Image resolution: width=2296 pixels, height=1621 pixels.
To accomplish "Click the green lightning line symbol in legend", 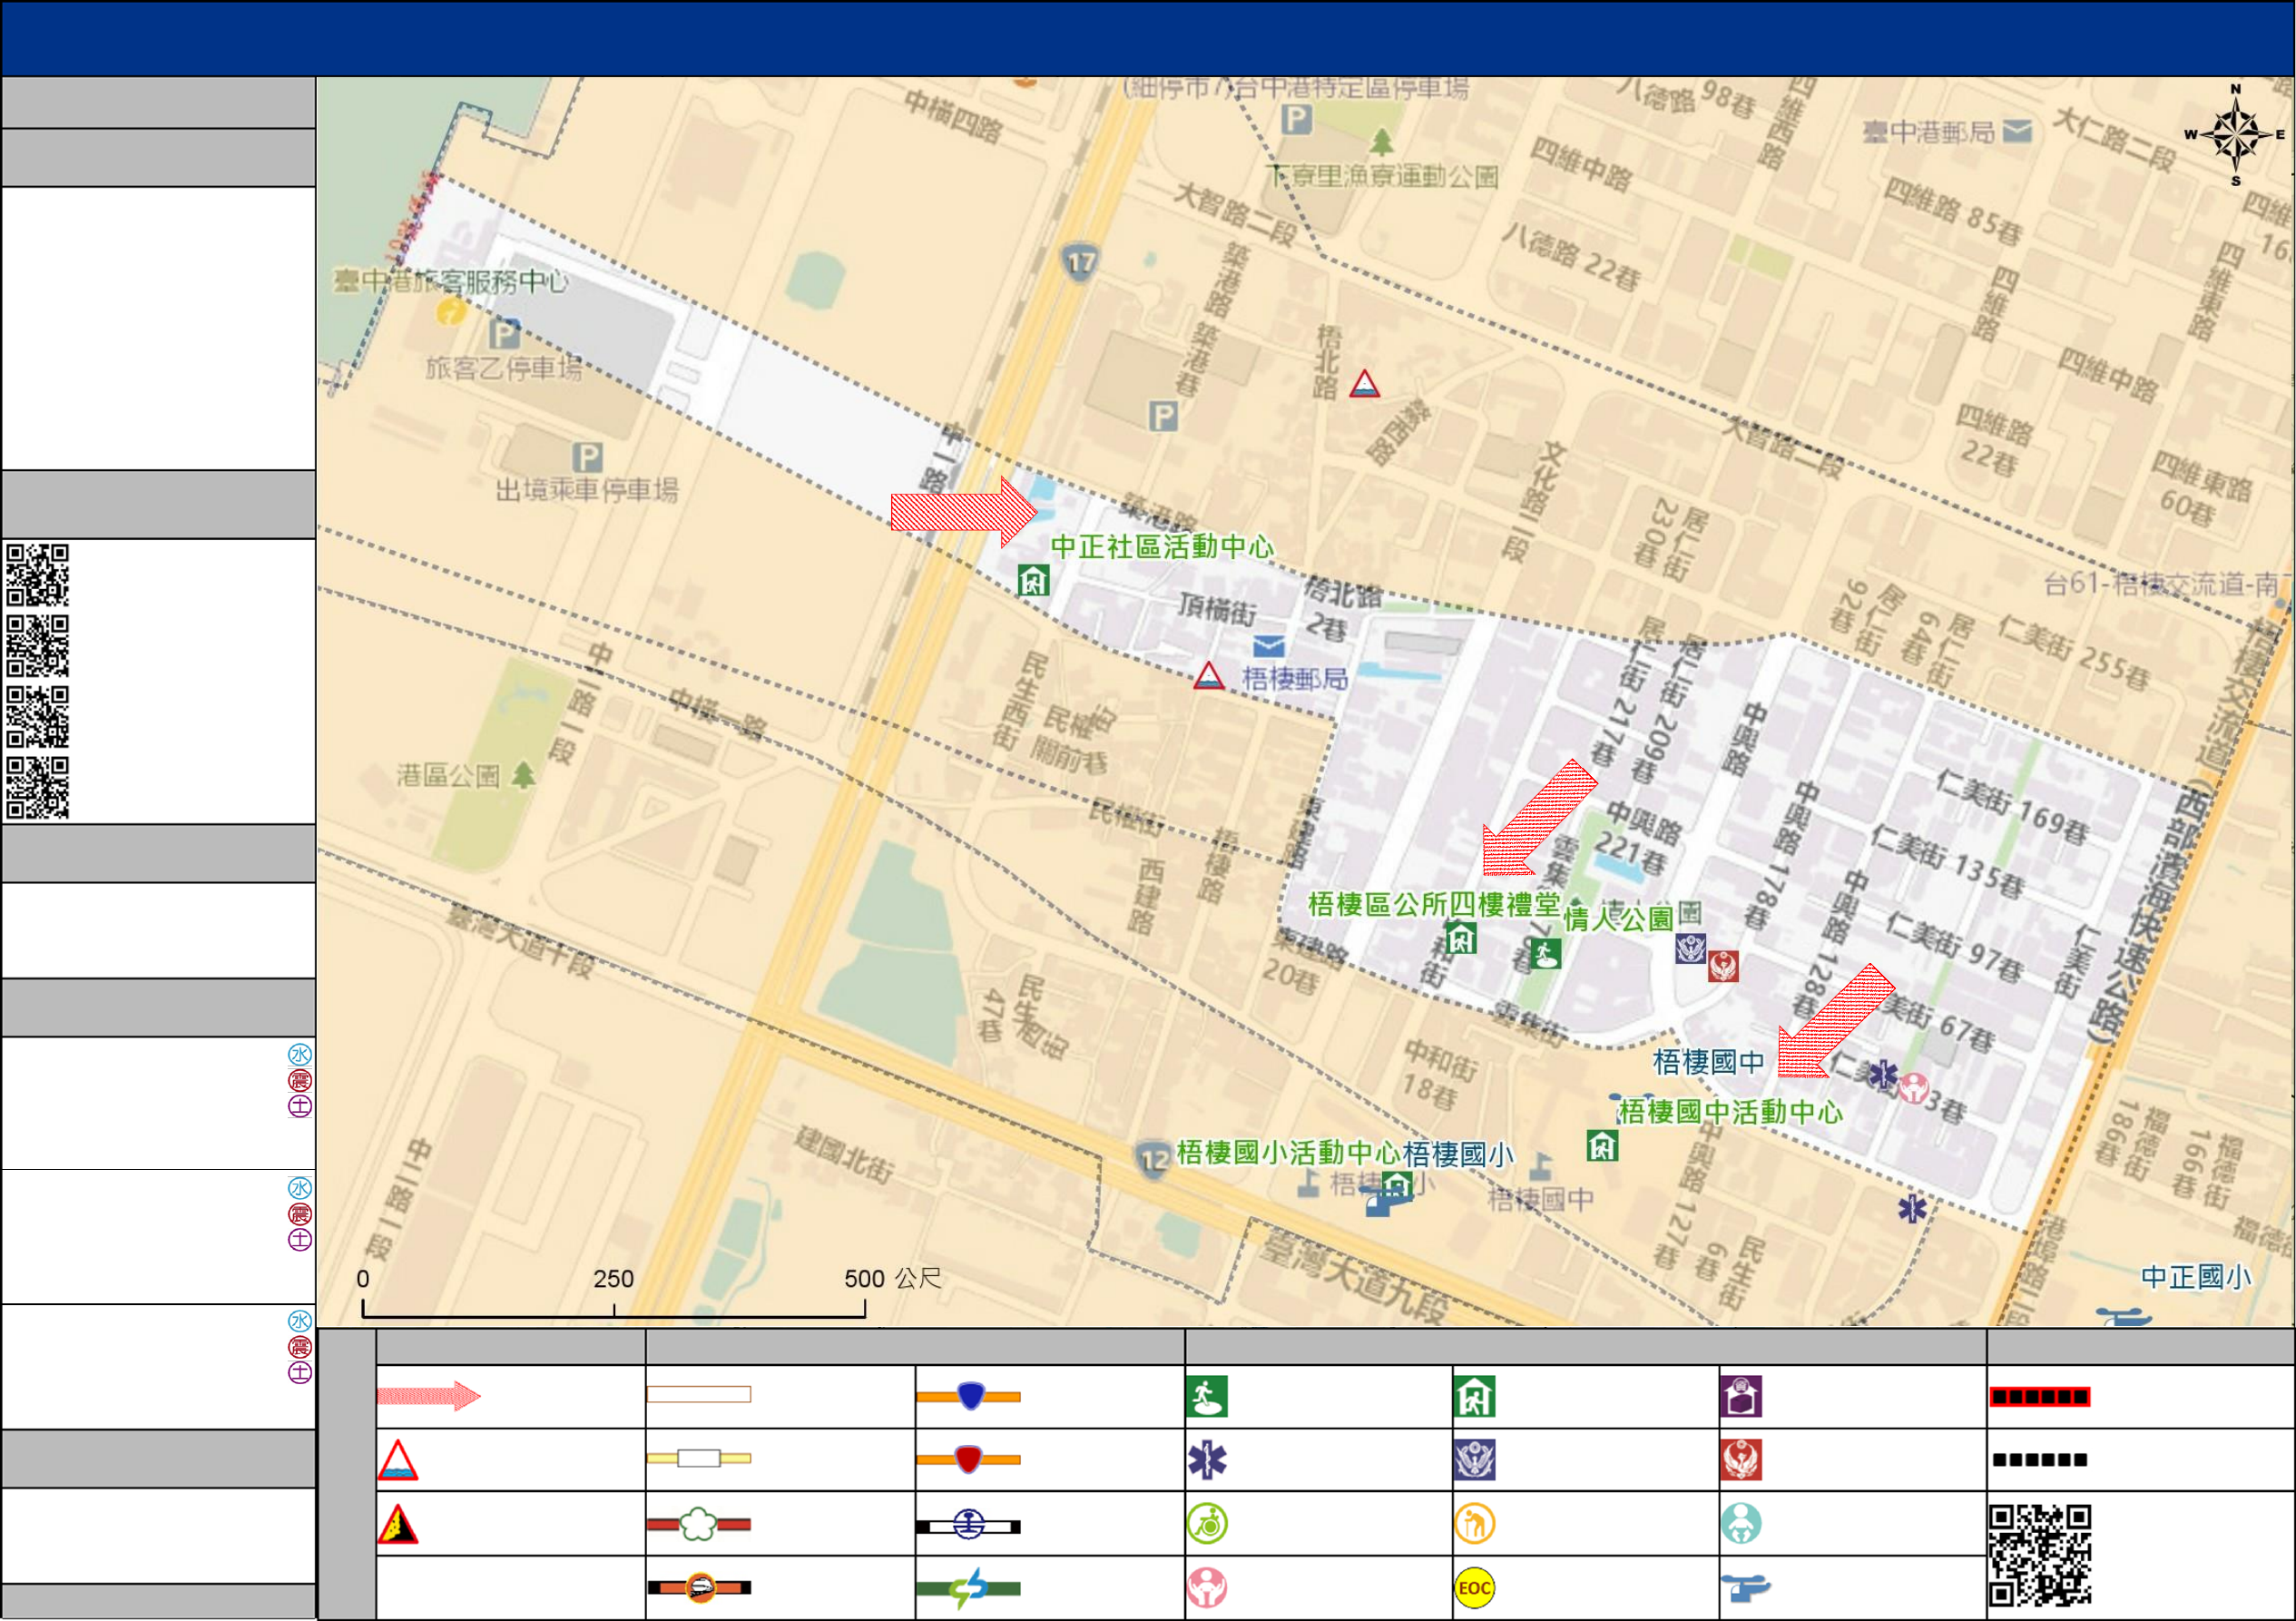I will [968, 1588].
